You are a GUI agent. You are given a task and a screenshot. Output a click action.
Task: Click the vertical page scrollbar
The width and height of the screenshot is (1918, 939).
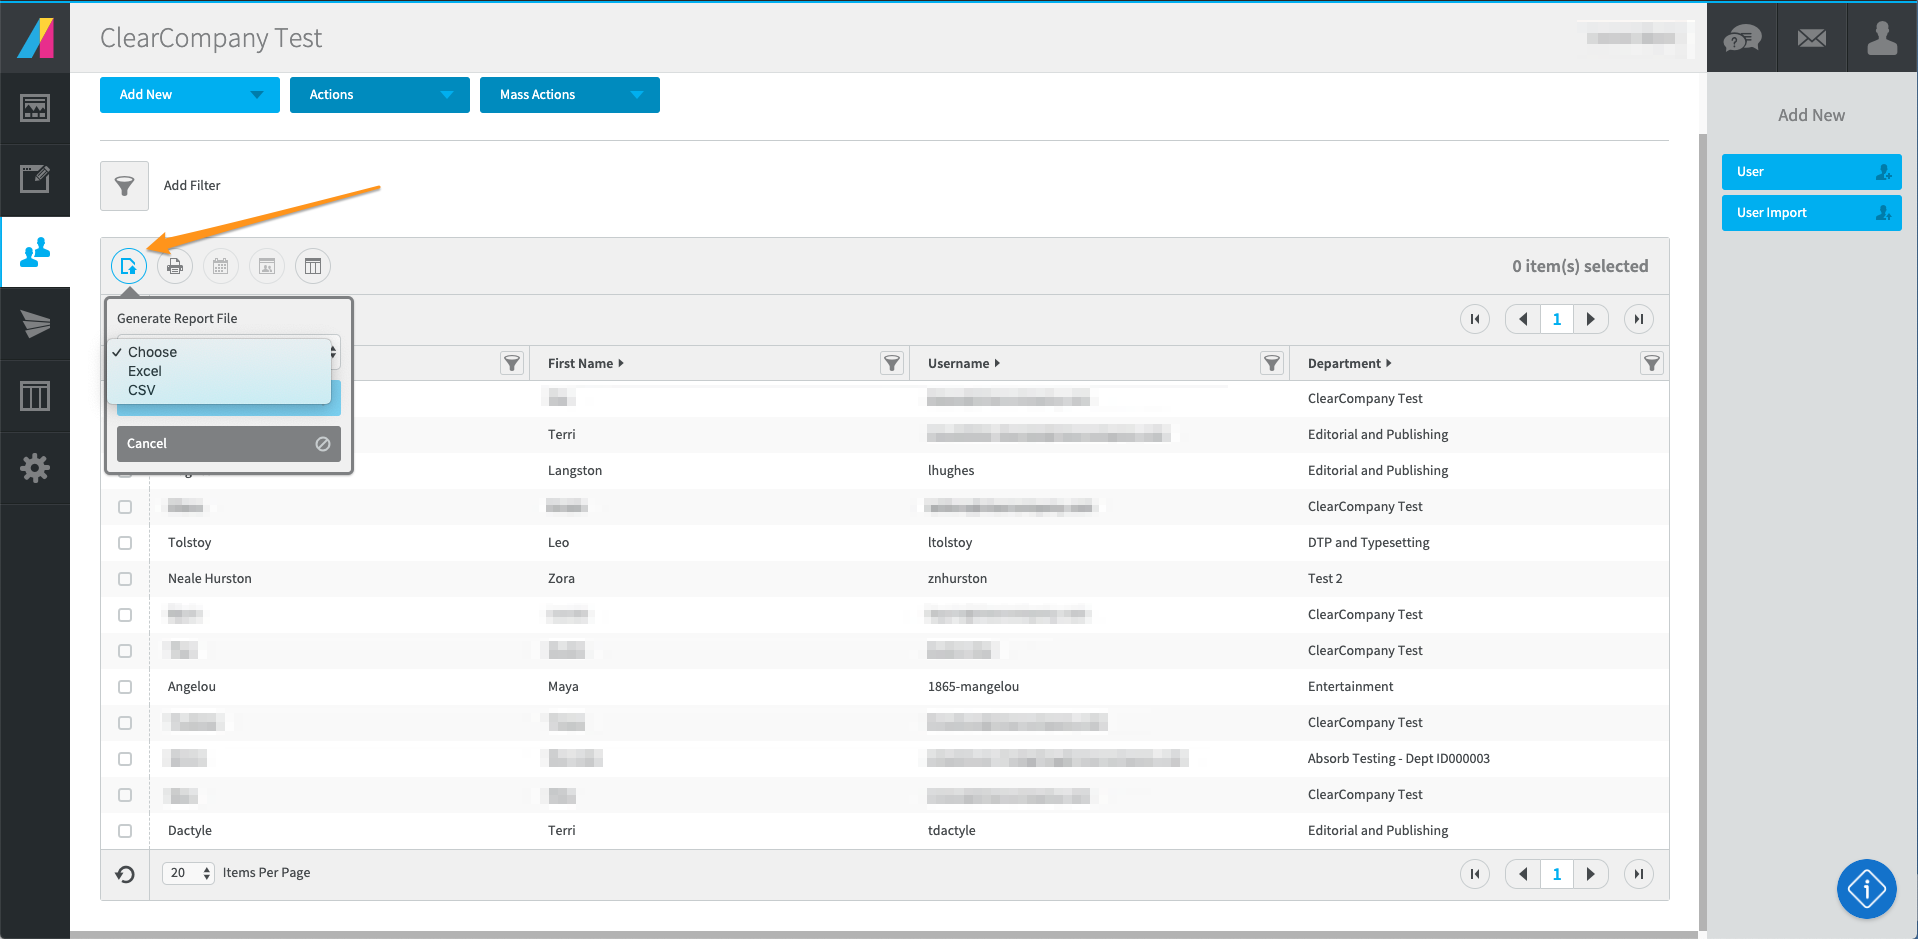click(x=1702, y=530)
